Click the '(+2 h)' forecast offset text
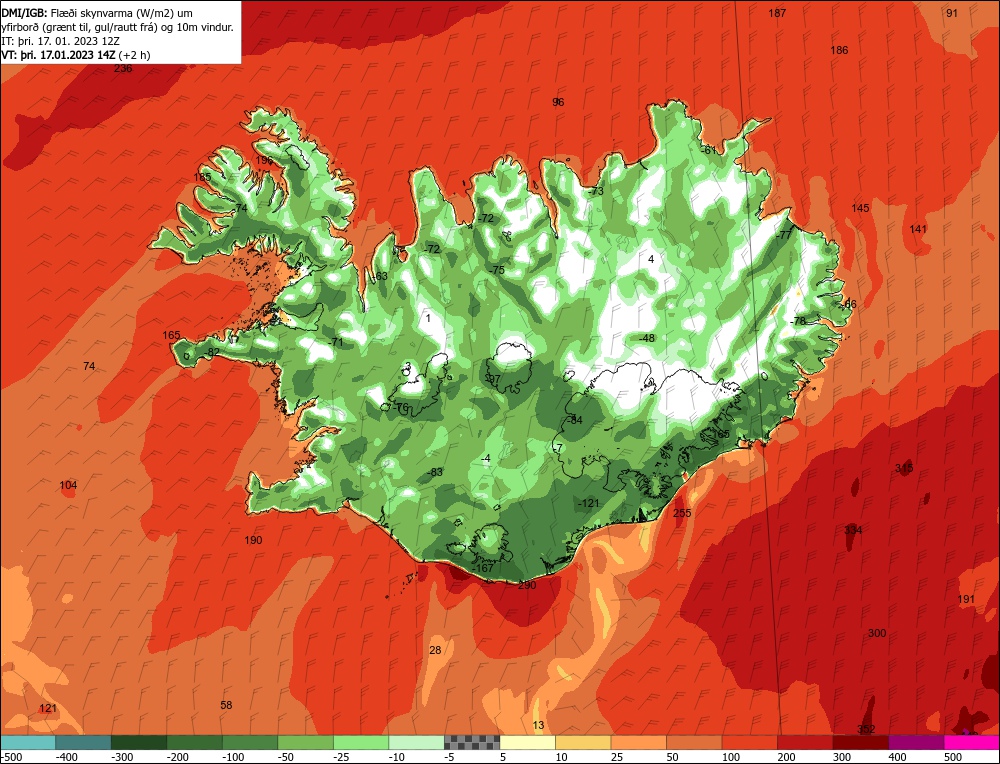 (x=134, y=55)
